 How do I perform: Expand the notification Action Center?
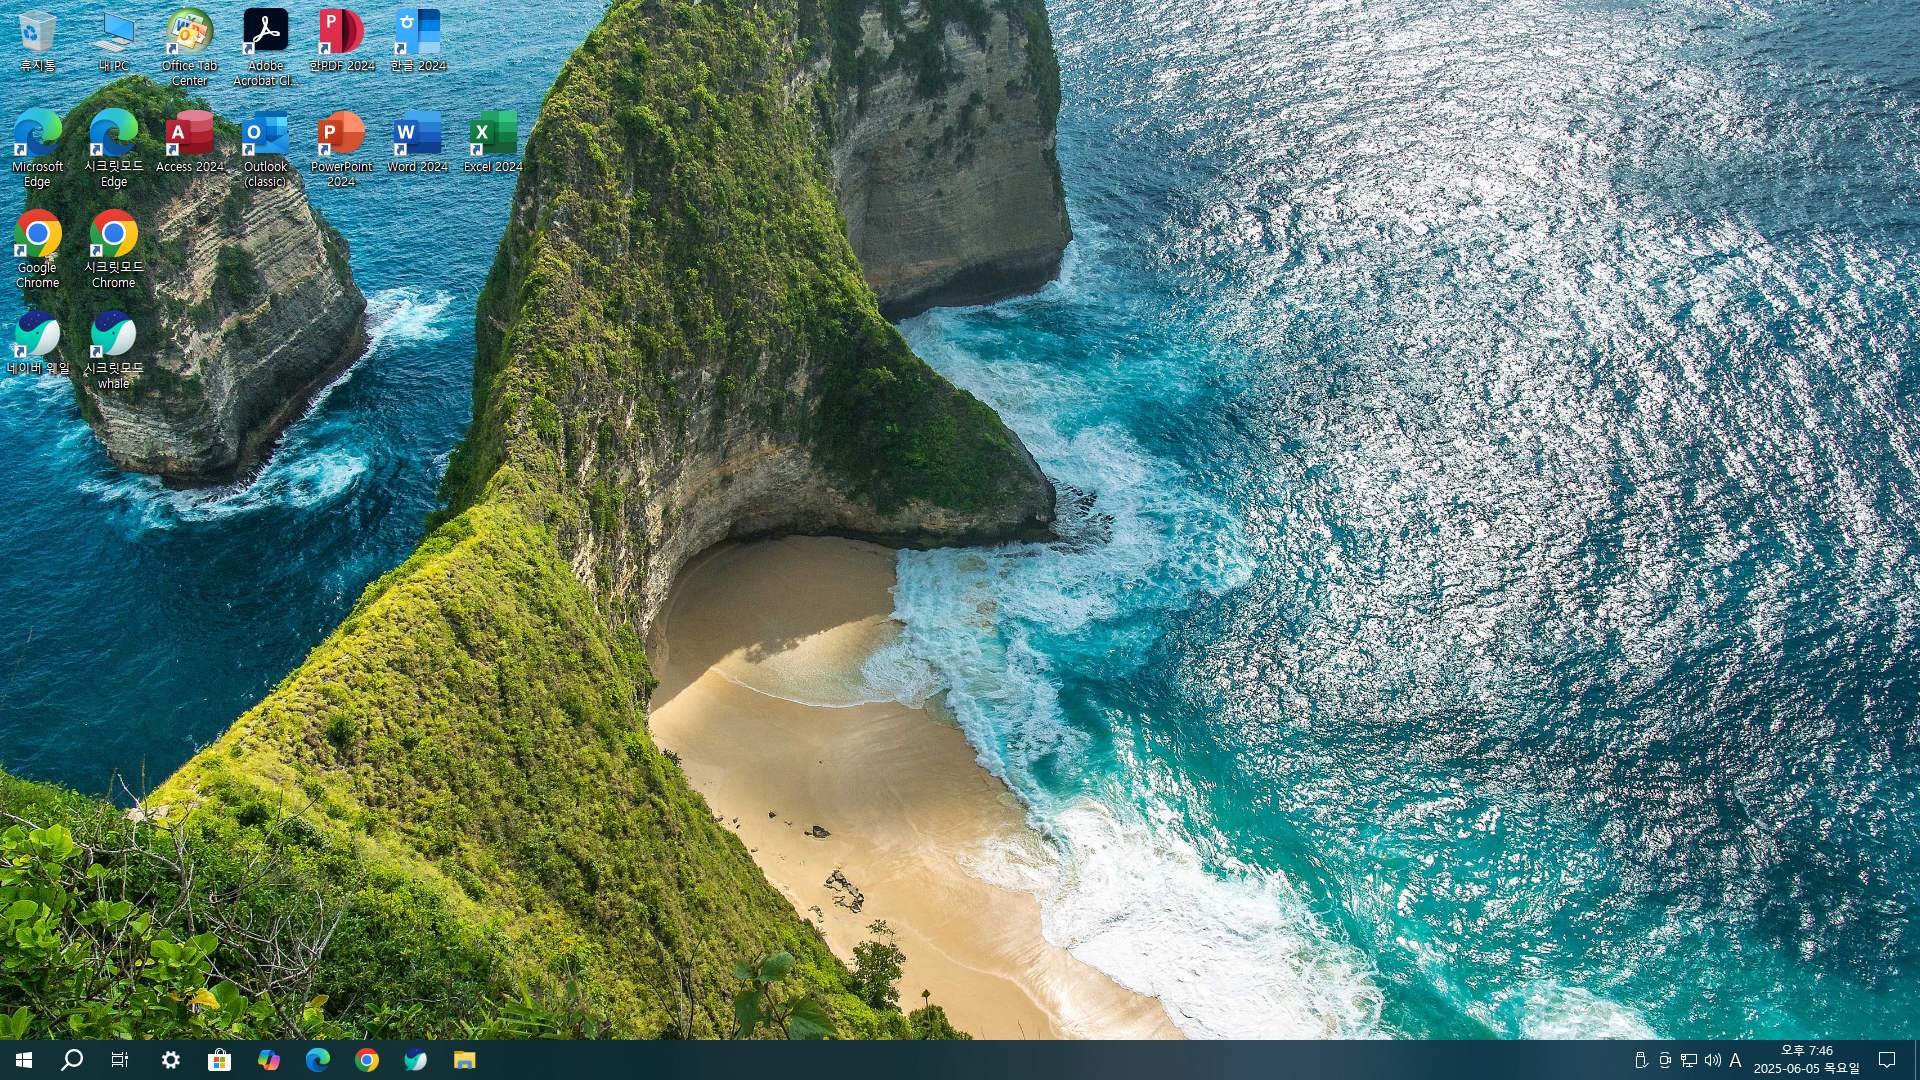coord(1887,1060)
